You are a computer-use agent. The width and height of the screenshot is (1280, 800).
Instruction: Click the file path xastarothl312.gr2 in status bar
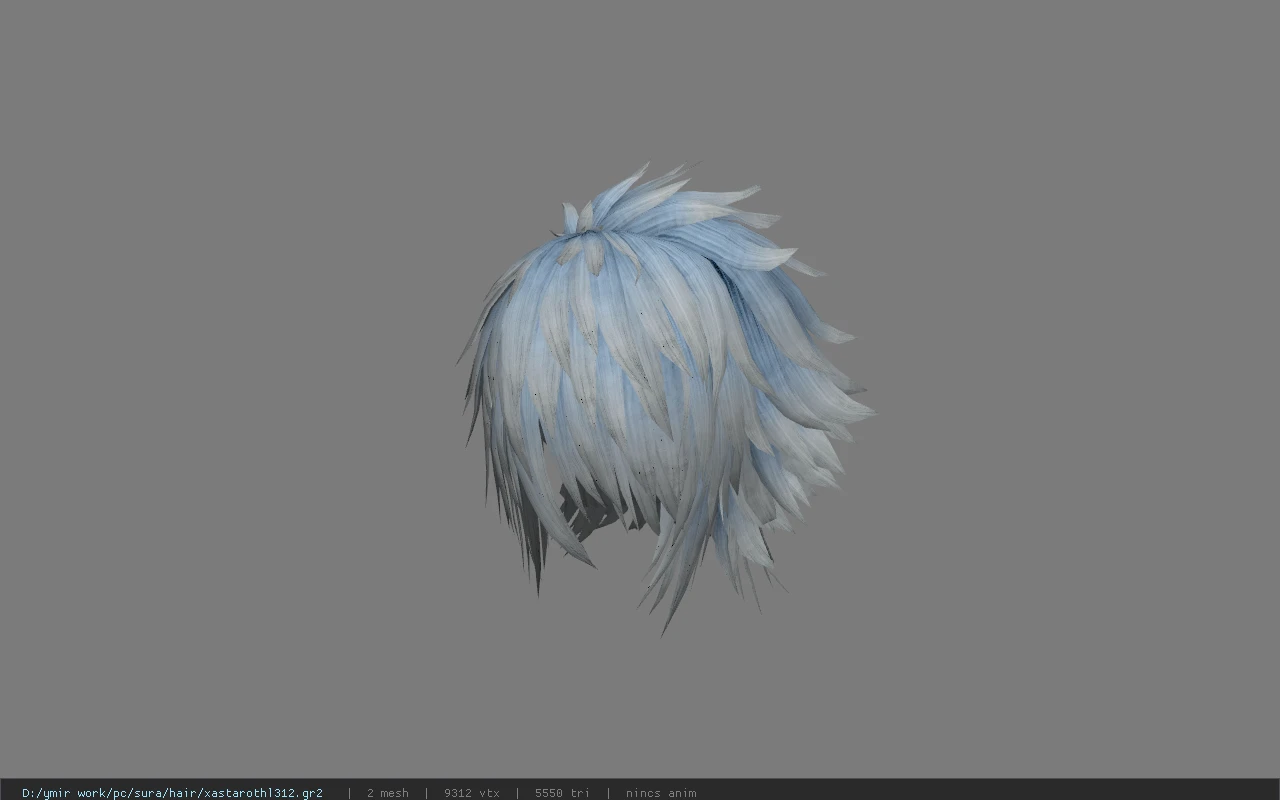pos(172,793)
